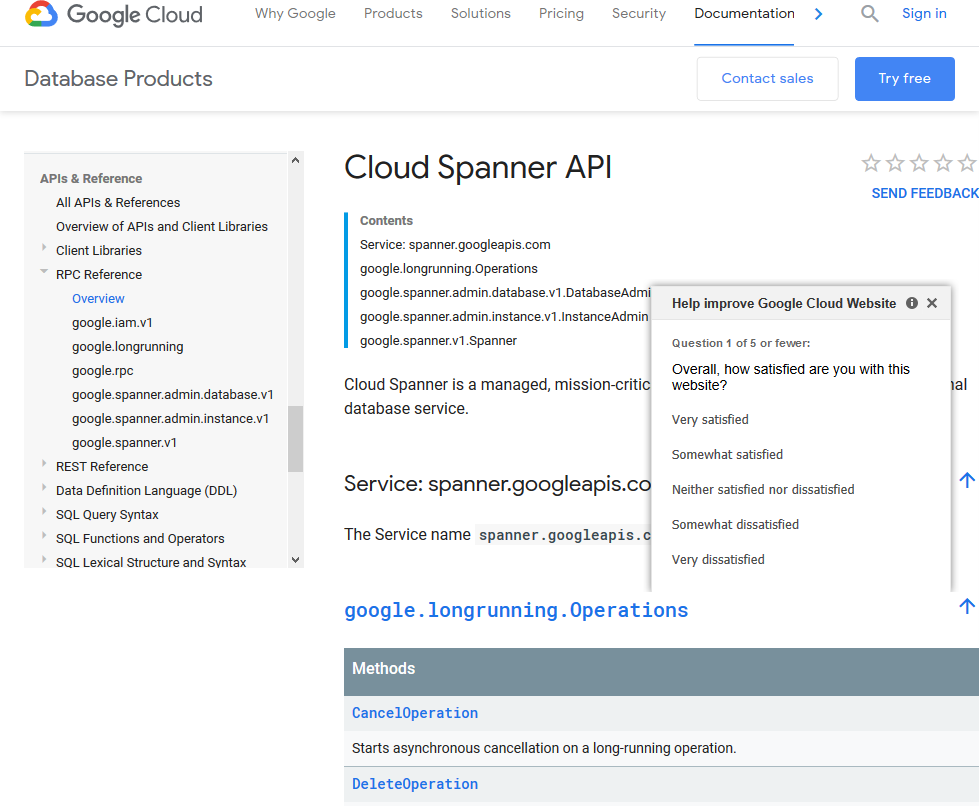Open Database Products heading link

click(119, 79)
